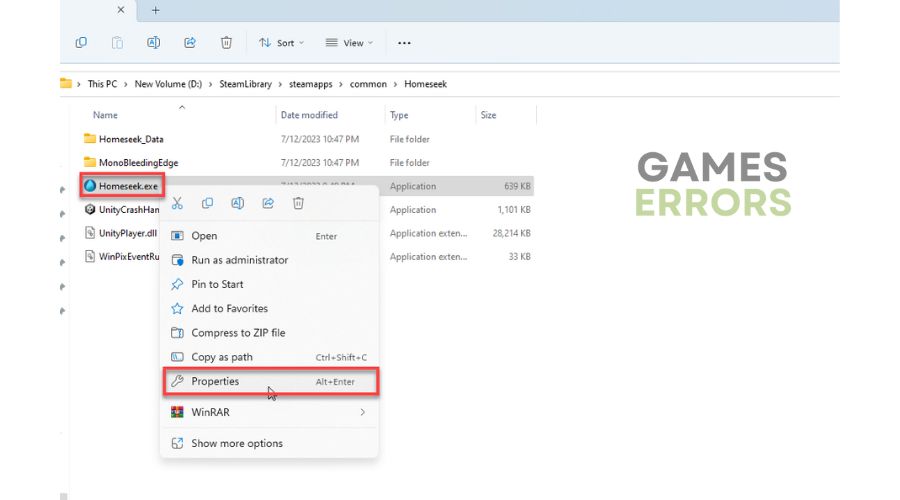Select the UnityCrashHandler file row
The width and height of the screenshot is (900, 500).
pyautogui.click(x=129, y=210)
